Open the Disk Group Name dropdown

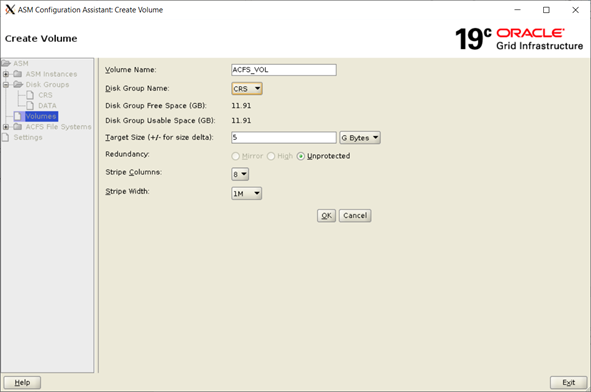[247, 89]
